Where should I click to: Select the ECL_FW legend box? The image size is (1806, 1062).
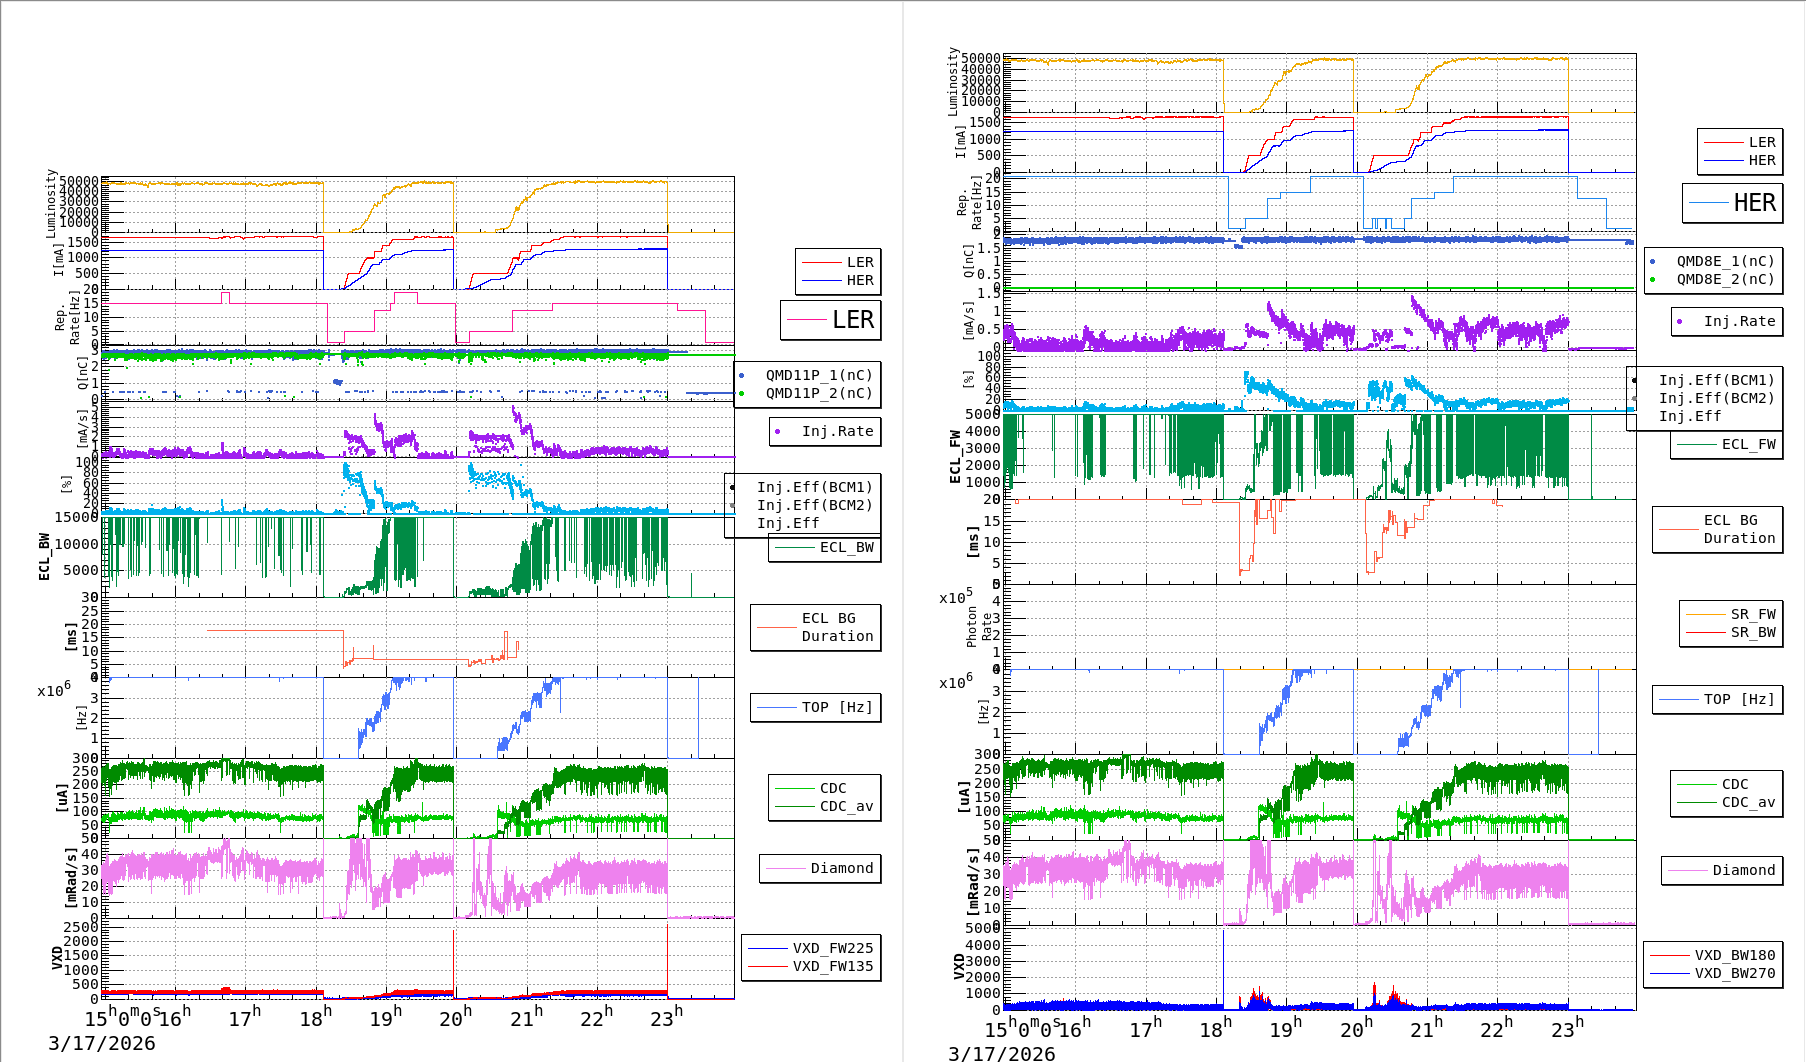1726,445
